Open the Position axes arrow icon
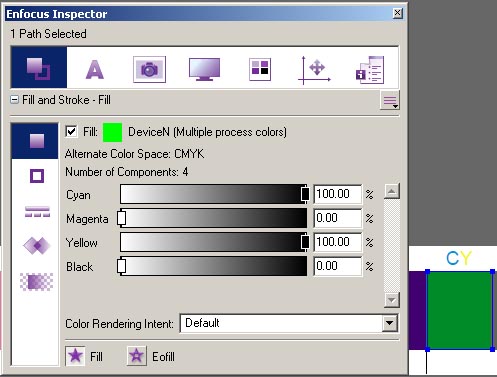The height and width of the screenshot is (377, 497). [314, 70]
